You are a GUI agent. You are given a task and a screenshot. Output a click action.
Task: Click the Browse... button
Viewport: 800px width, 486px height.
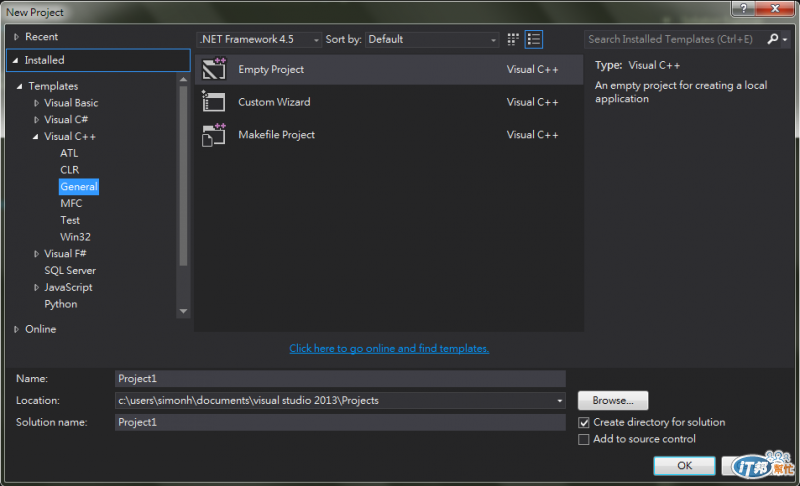613,401
